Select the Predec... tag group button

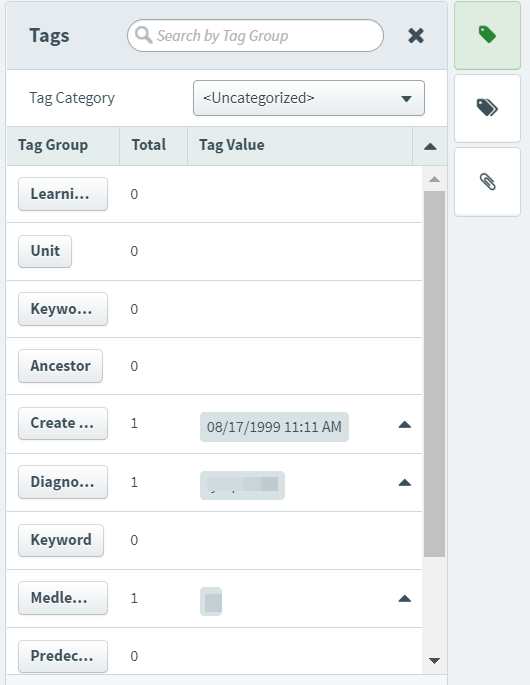pos(63,656)
